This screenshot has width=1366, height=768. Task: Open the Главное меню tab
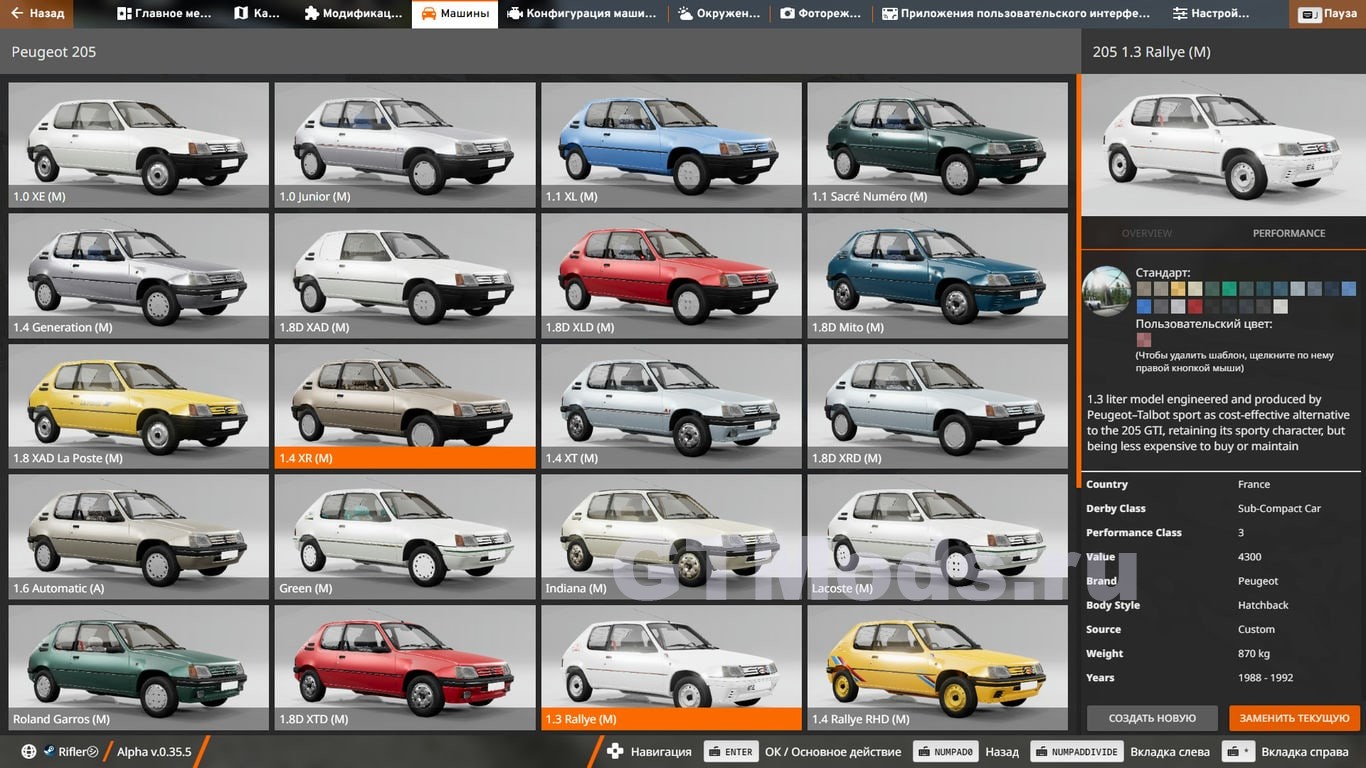pyautogui.click(x=164, y=14)
